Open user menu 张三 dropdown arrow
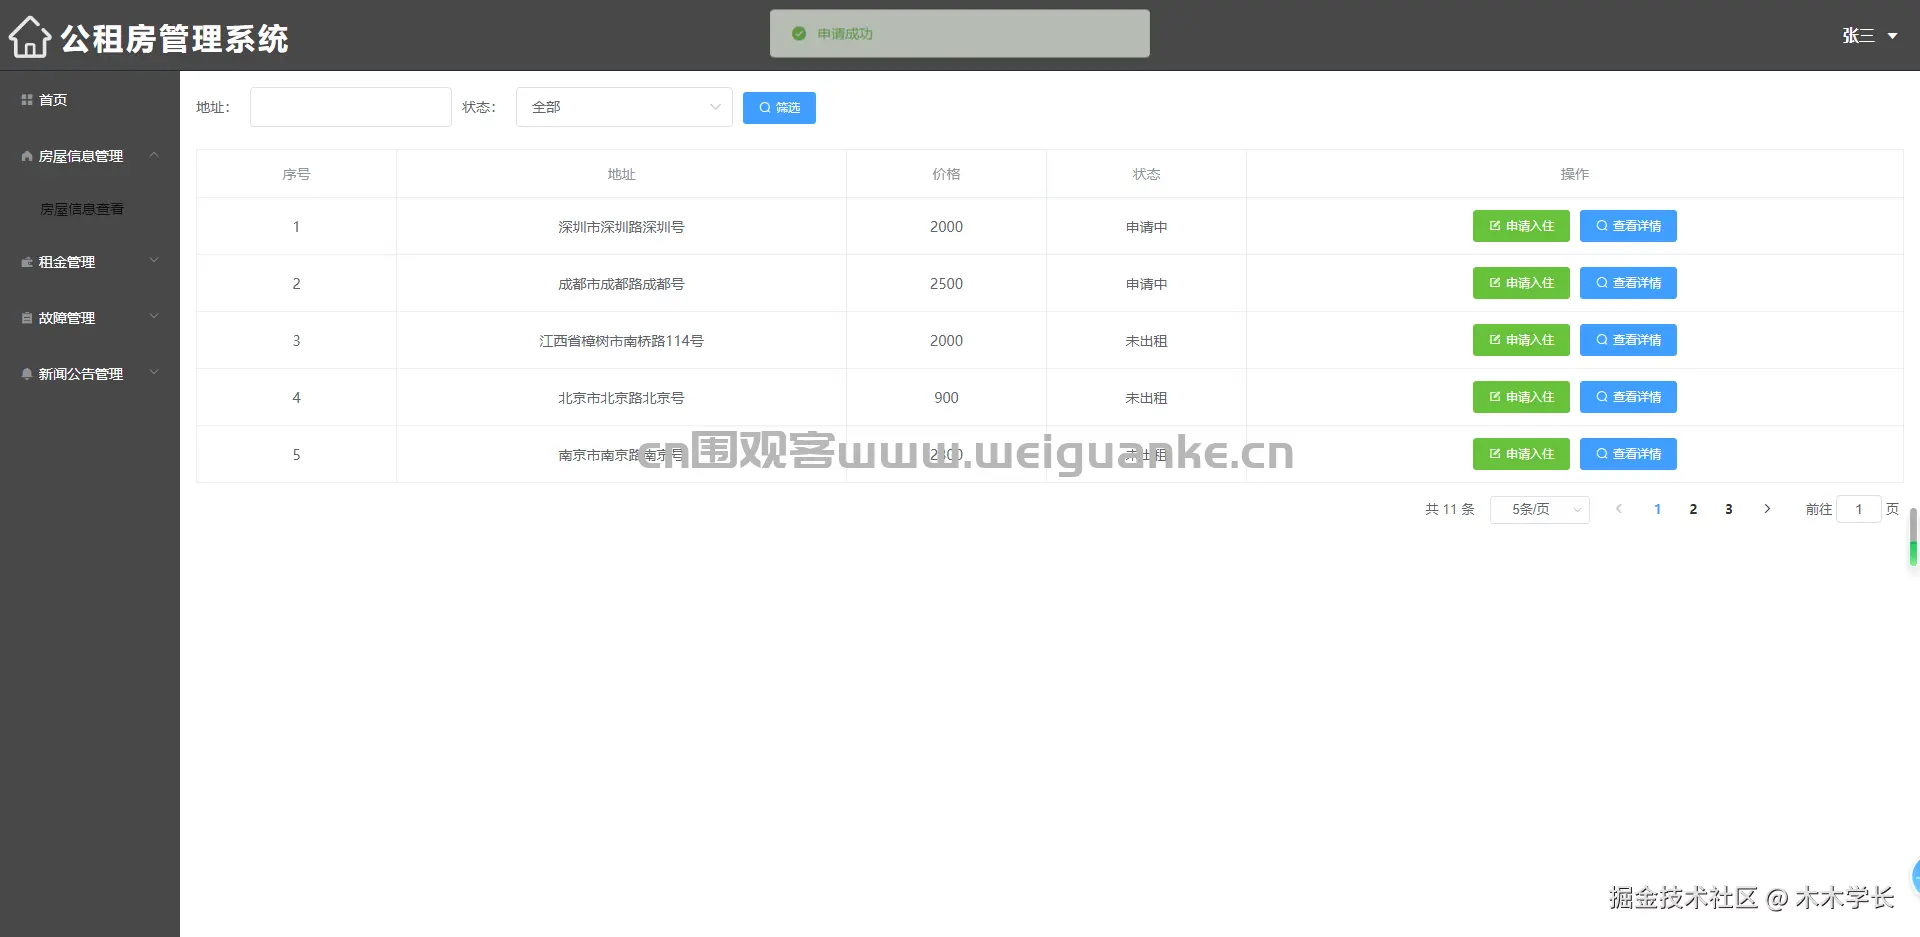The height and width of the screenshot is (937, 1920). (x=1892, y=36)
